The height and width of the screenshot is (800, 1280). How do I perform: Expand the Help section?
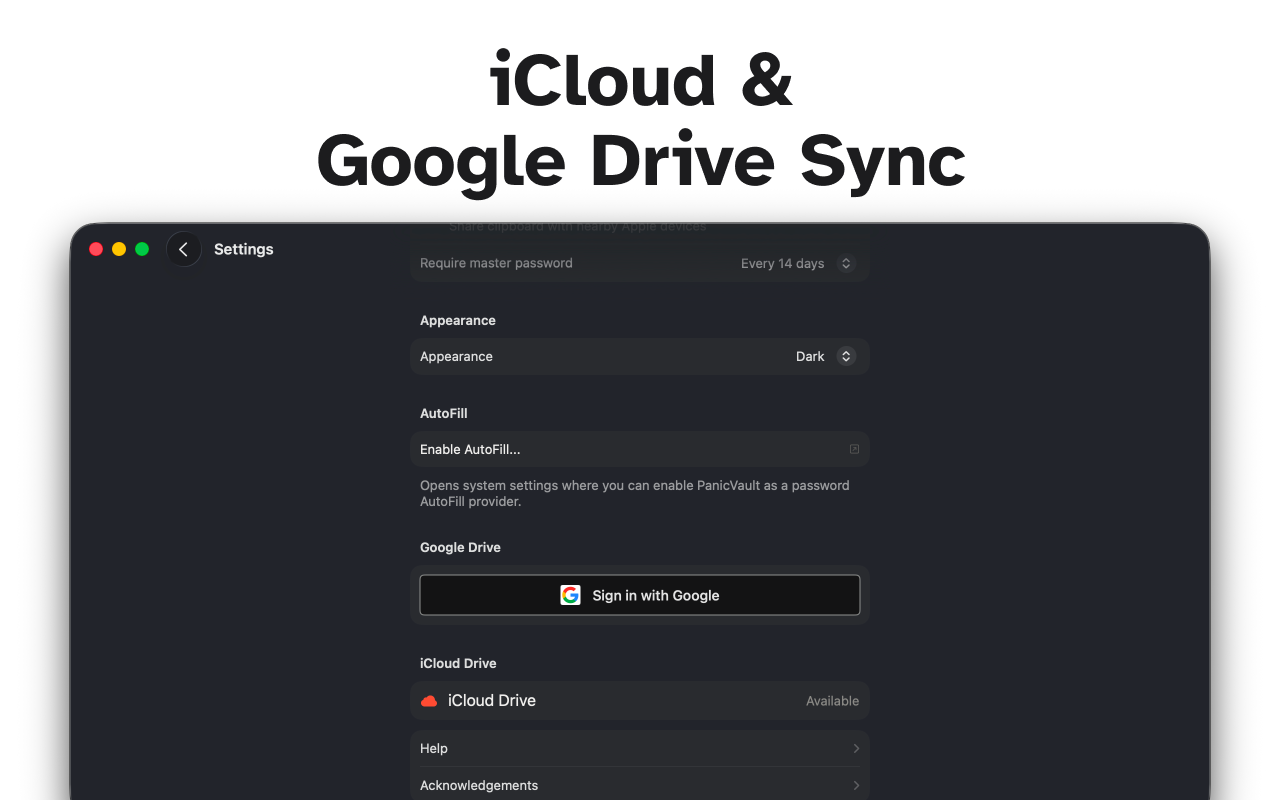click(x=640, y=748)
